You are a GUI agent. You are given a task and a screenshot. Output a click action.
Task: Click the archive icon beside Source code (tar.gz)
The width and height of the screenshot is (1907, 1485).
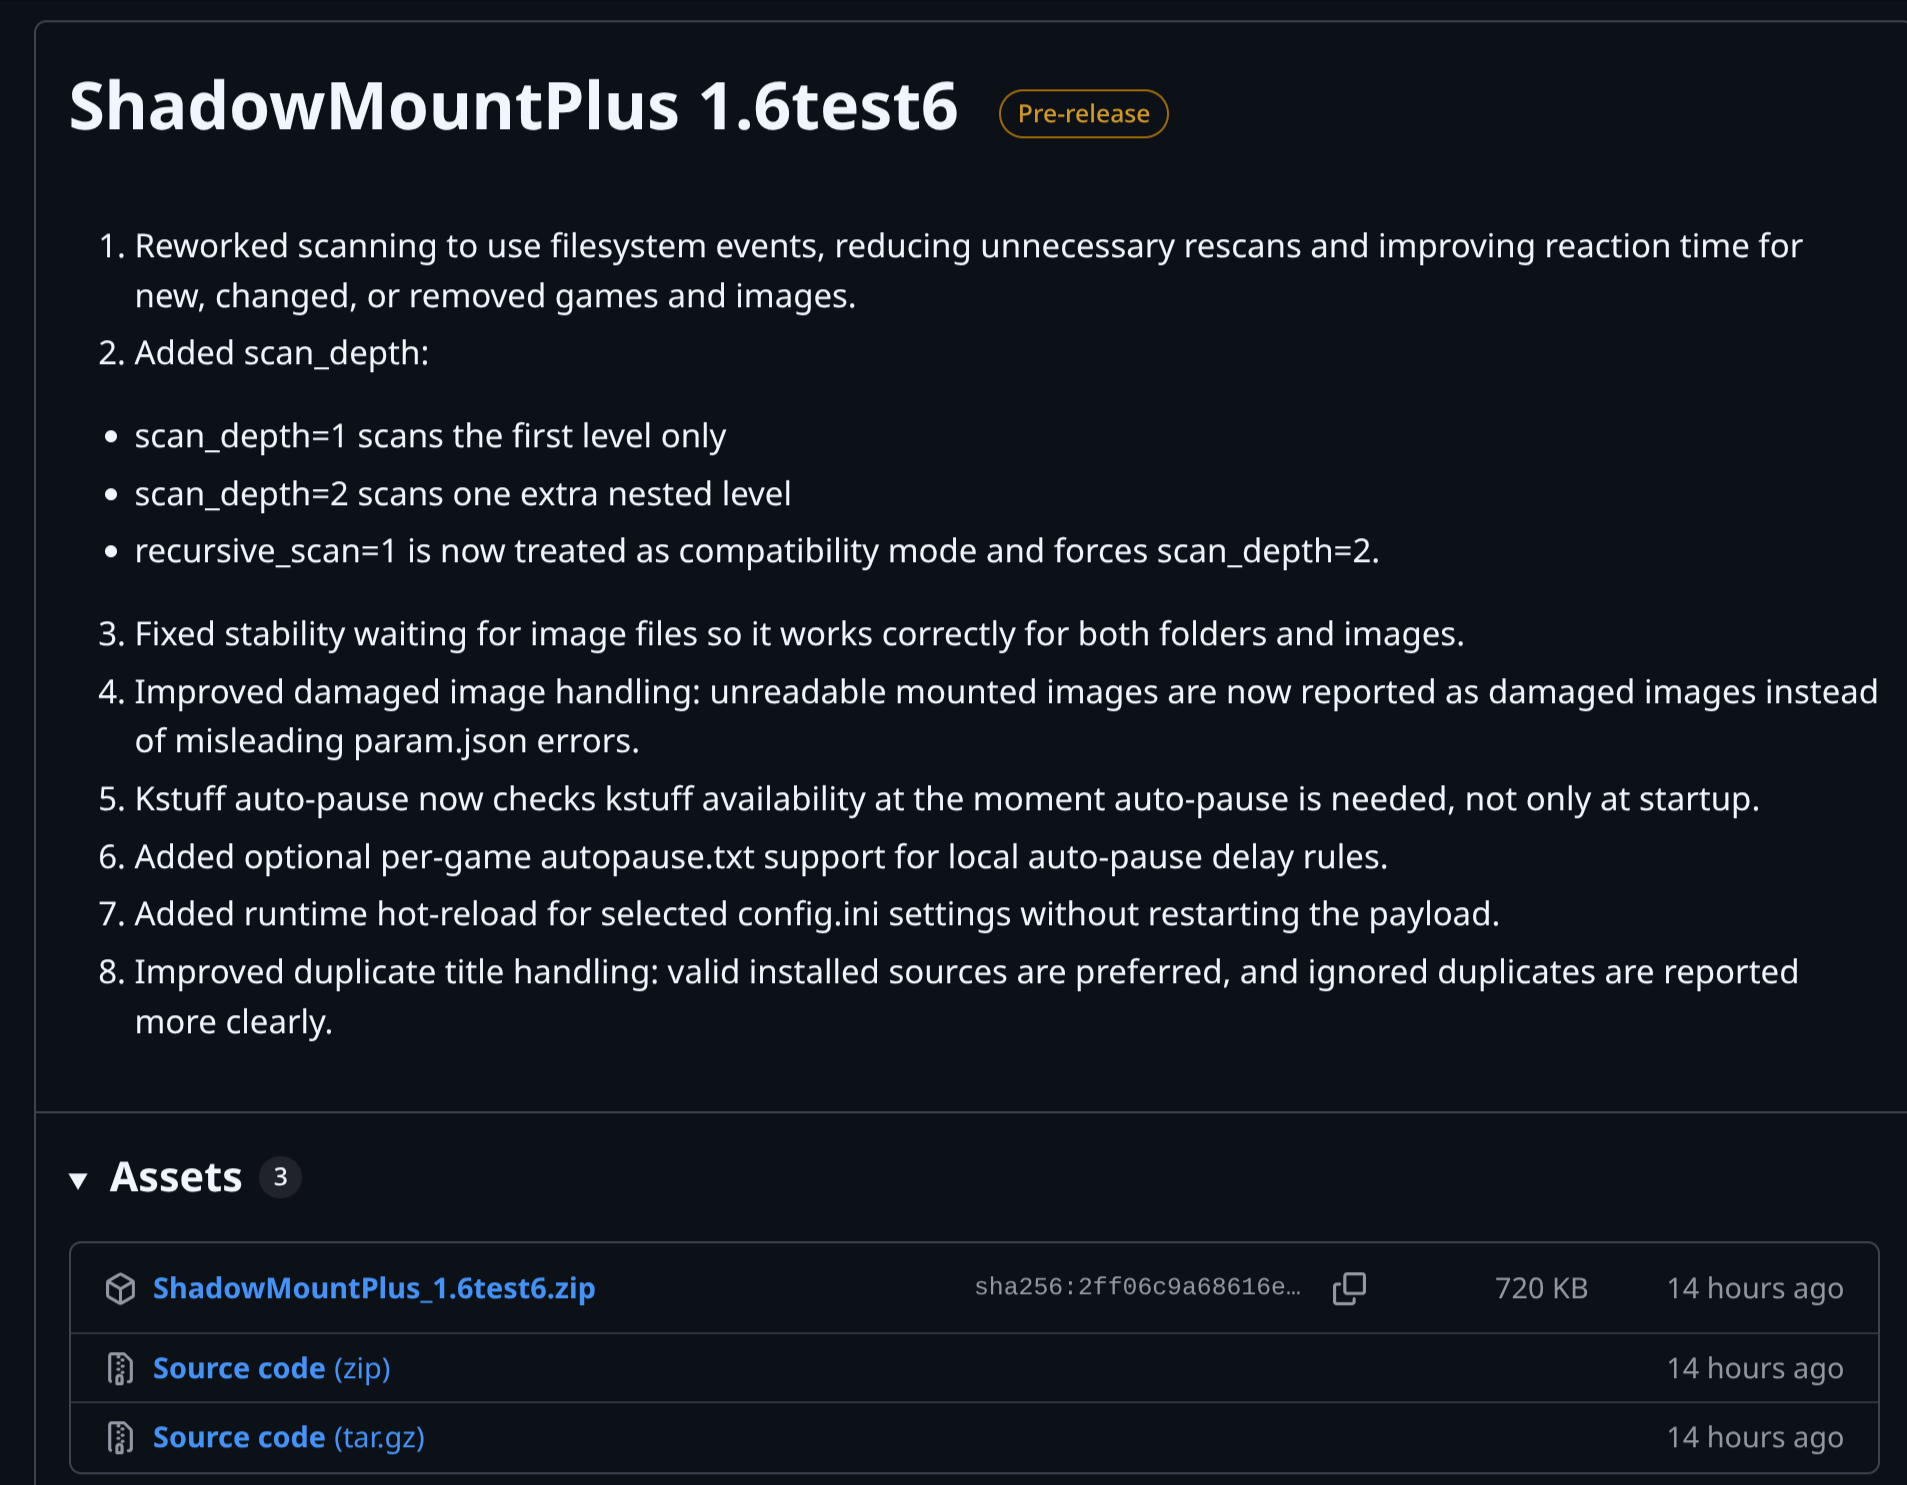pos(120,1437)
